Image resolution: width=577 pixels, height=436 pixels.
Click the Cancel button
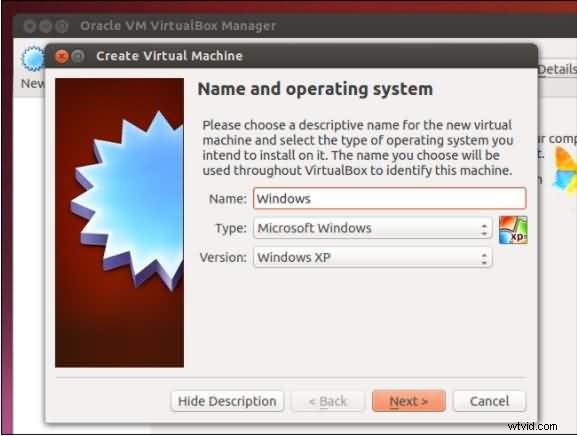489,401
